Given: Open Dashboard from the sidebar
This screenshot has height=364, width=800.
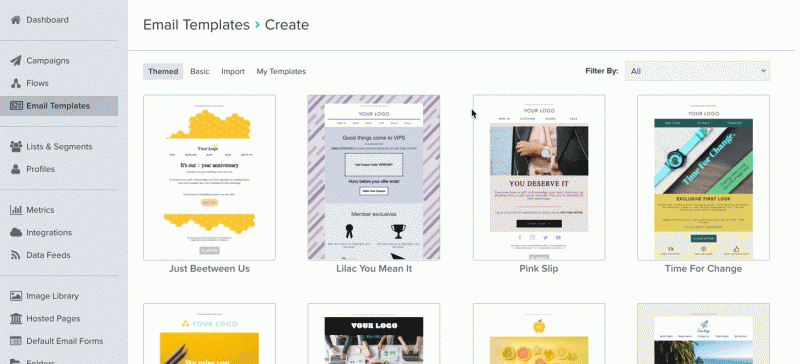Looking at the screenshot, I should click(x=47, y=20).
